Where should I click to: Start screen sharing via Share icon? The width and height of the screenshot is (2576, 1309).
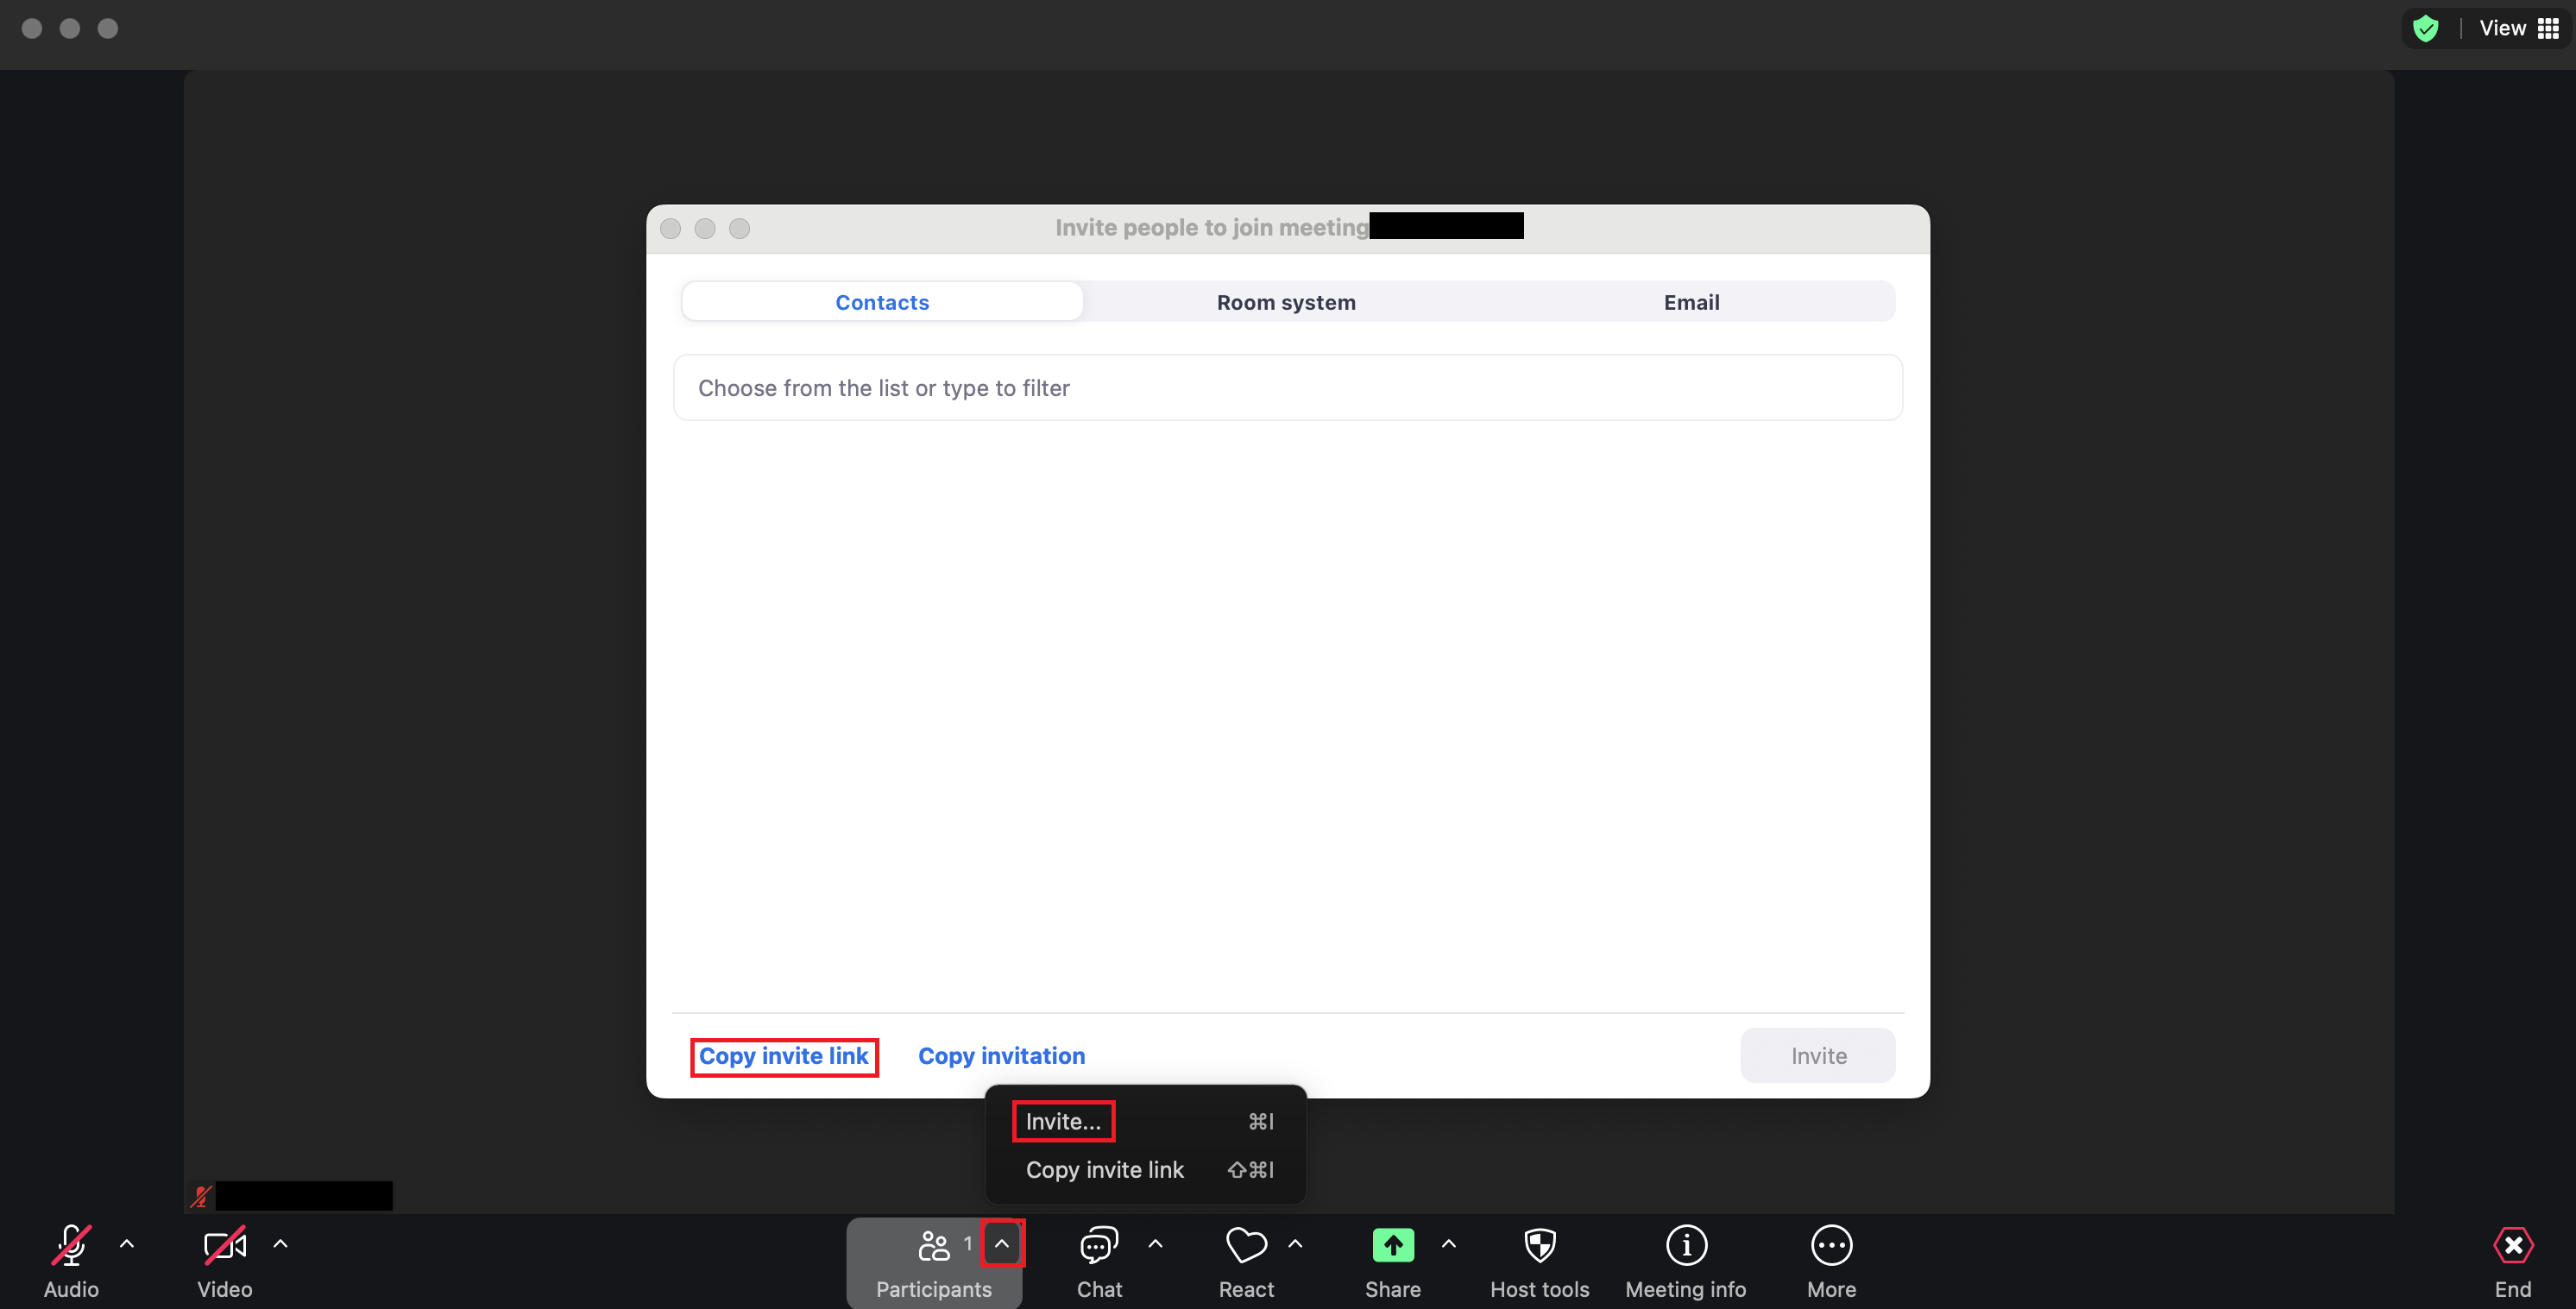1392,1245
